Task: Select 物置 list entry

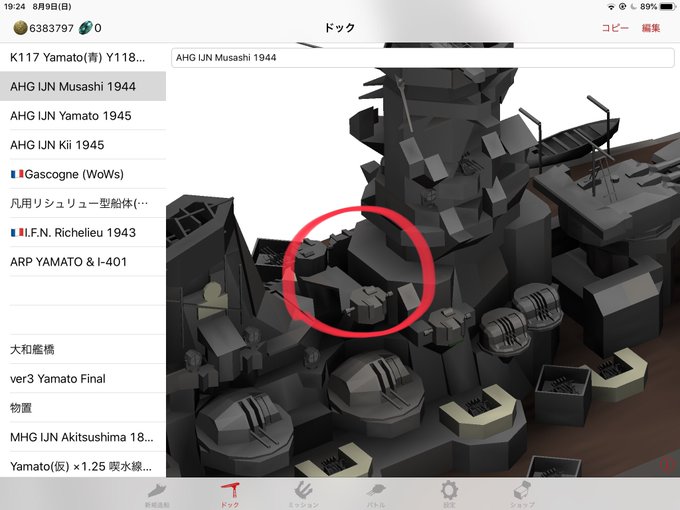Action: [x=83, y=408]
